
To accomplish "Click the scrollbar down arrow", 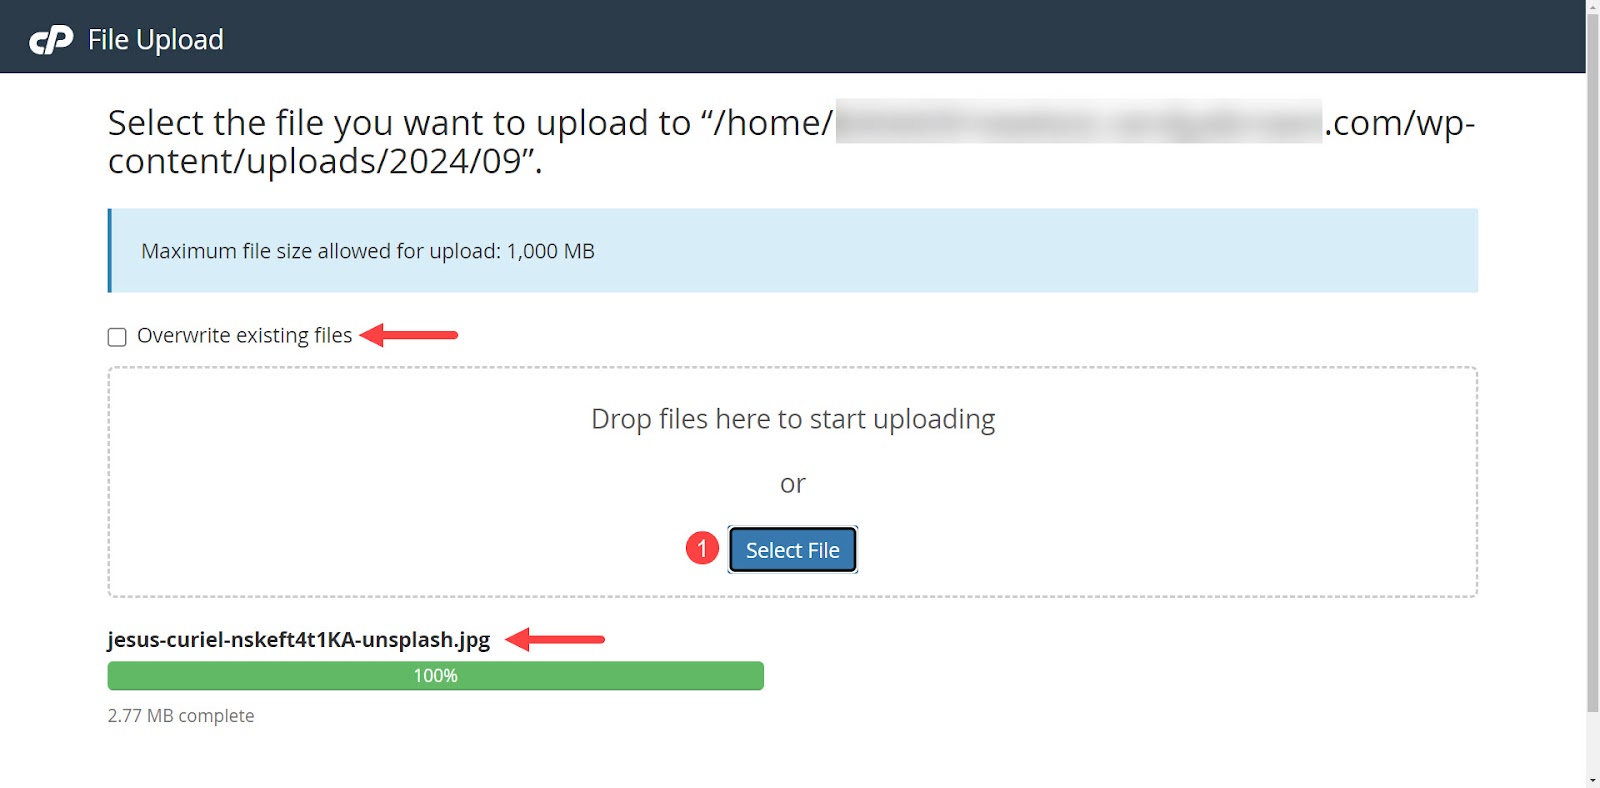I will click(1593, 780).
